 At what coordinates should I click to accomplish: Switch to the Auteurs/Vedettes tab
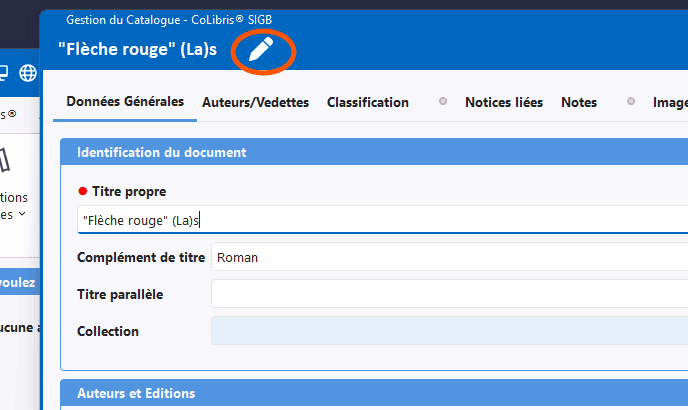[255, 102]
